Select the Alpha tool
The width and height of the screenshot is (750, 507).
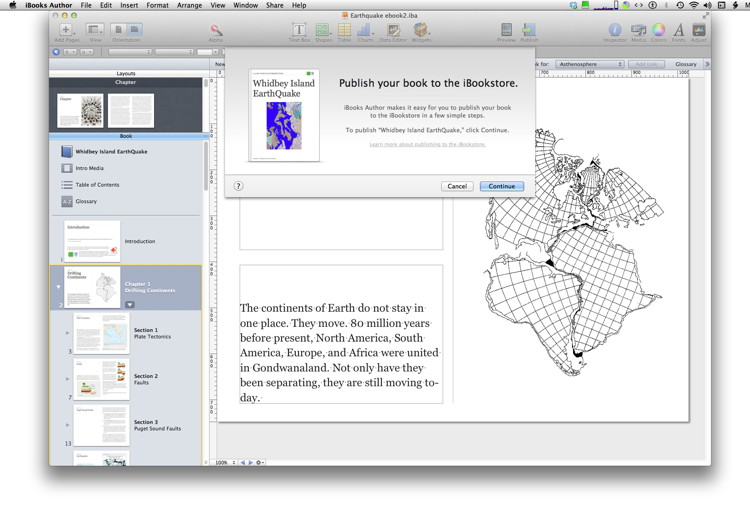click(216, 33)
